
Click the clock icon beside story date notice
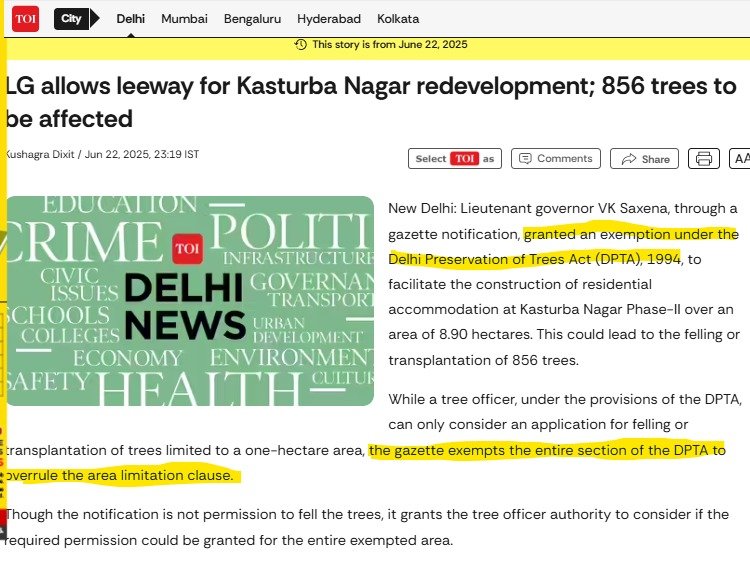300,44
